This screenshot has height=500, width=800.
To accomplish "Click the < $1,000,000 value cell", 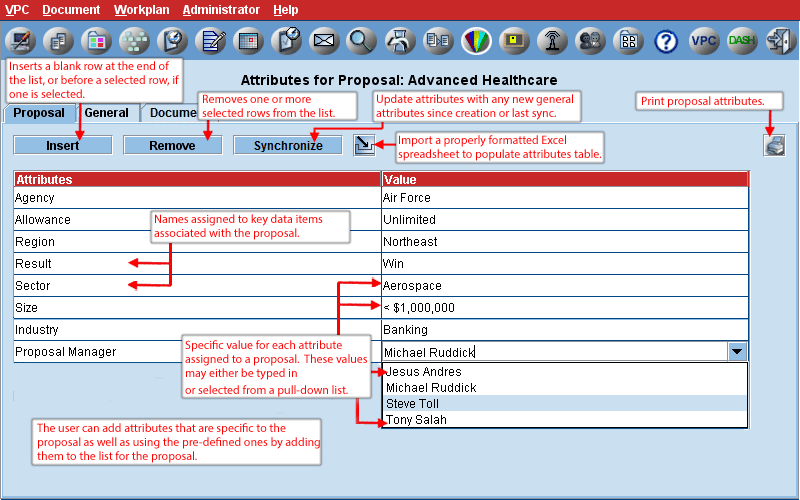I will (x=565, y=307).
